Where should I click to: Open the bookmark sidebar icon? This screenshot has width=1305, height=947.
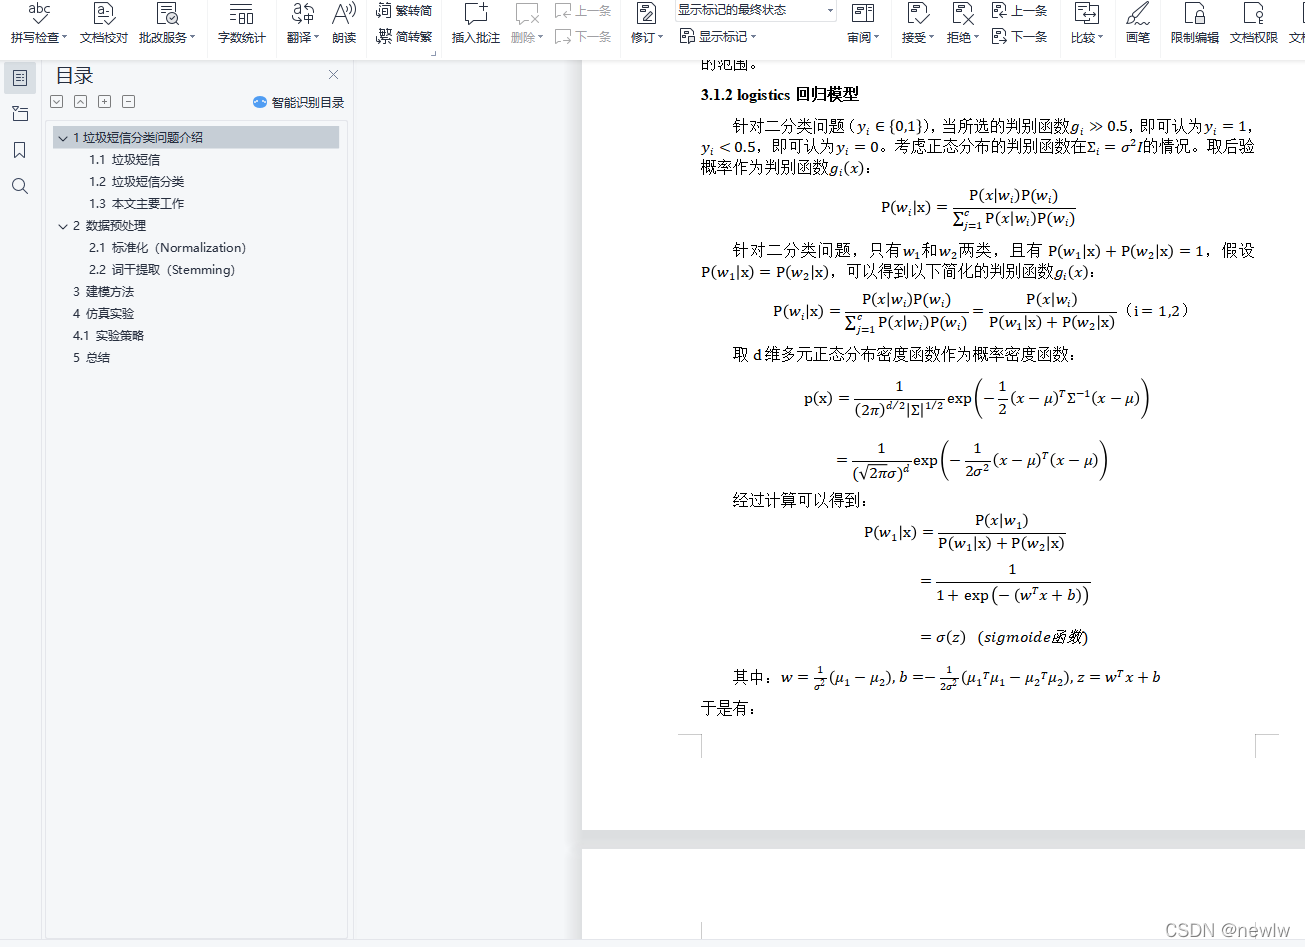(20, 150)
